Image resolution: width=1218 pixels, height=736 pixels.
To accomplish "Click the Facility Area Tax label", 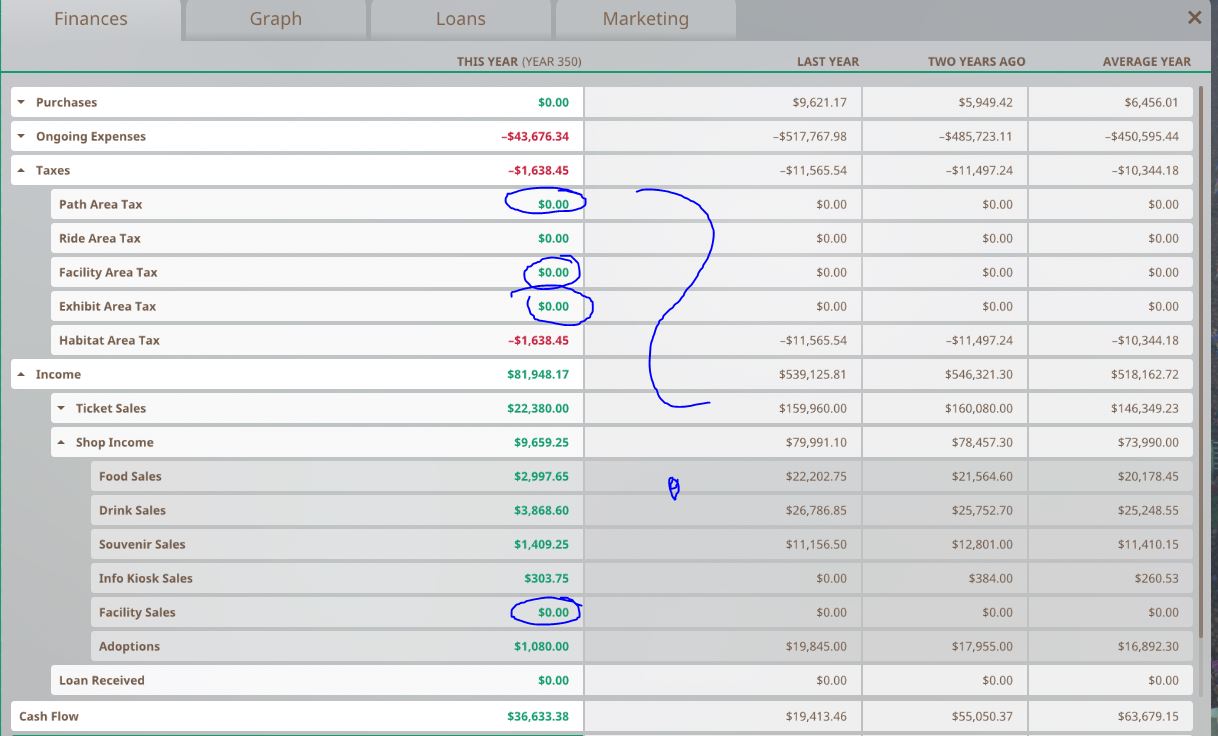I will click(x=108, y=272).
